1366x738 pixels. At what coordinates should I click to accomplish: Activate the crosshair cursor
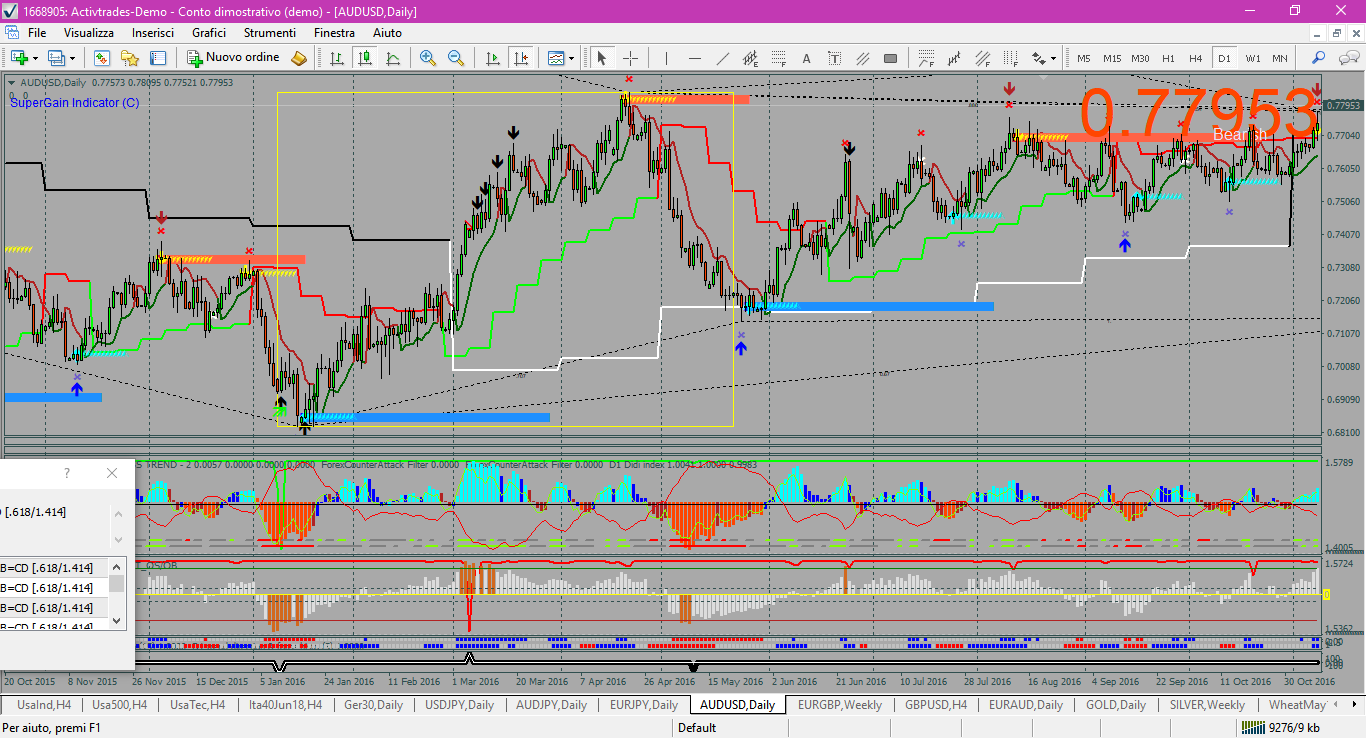[630, 58]
